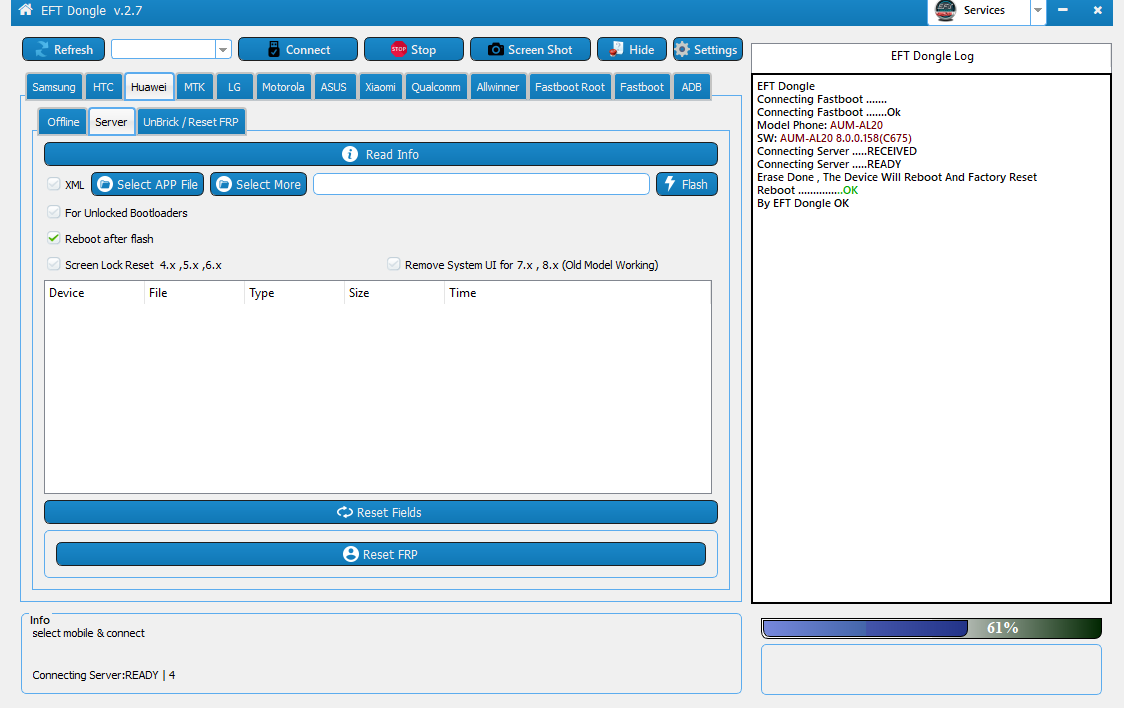Enable For Unlocked Bootloaders checkbox
The width and height of the screenshot is (1124, 708).
(x=54, y=213)
